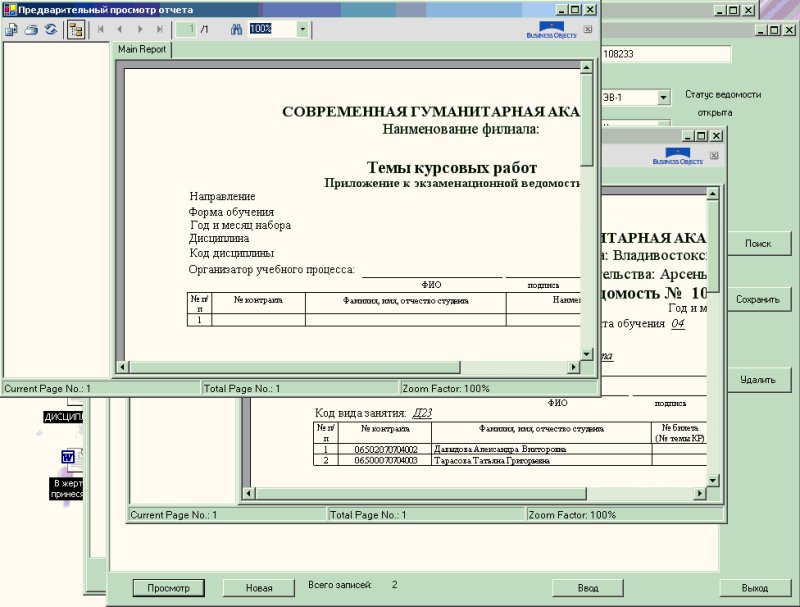Image resolution: width=800 pixels, height=607 pixels.
Task: Click the front report horizontal scrollbar thumb
Action: click(x=294, y=367)
